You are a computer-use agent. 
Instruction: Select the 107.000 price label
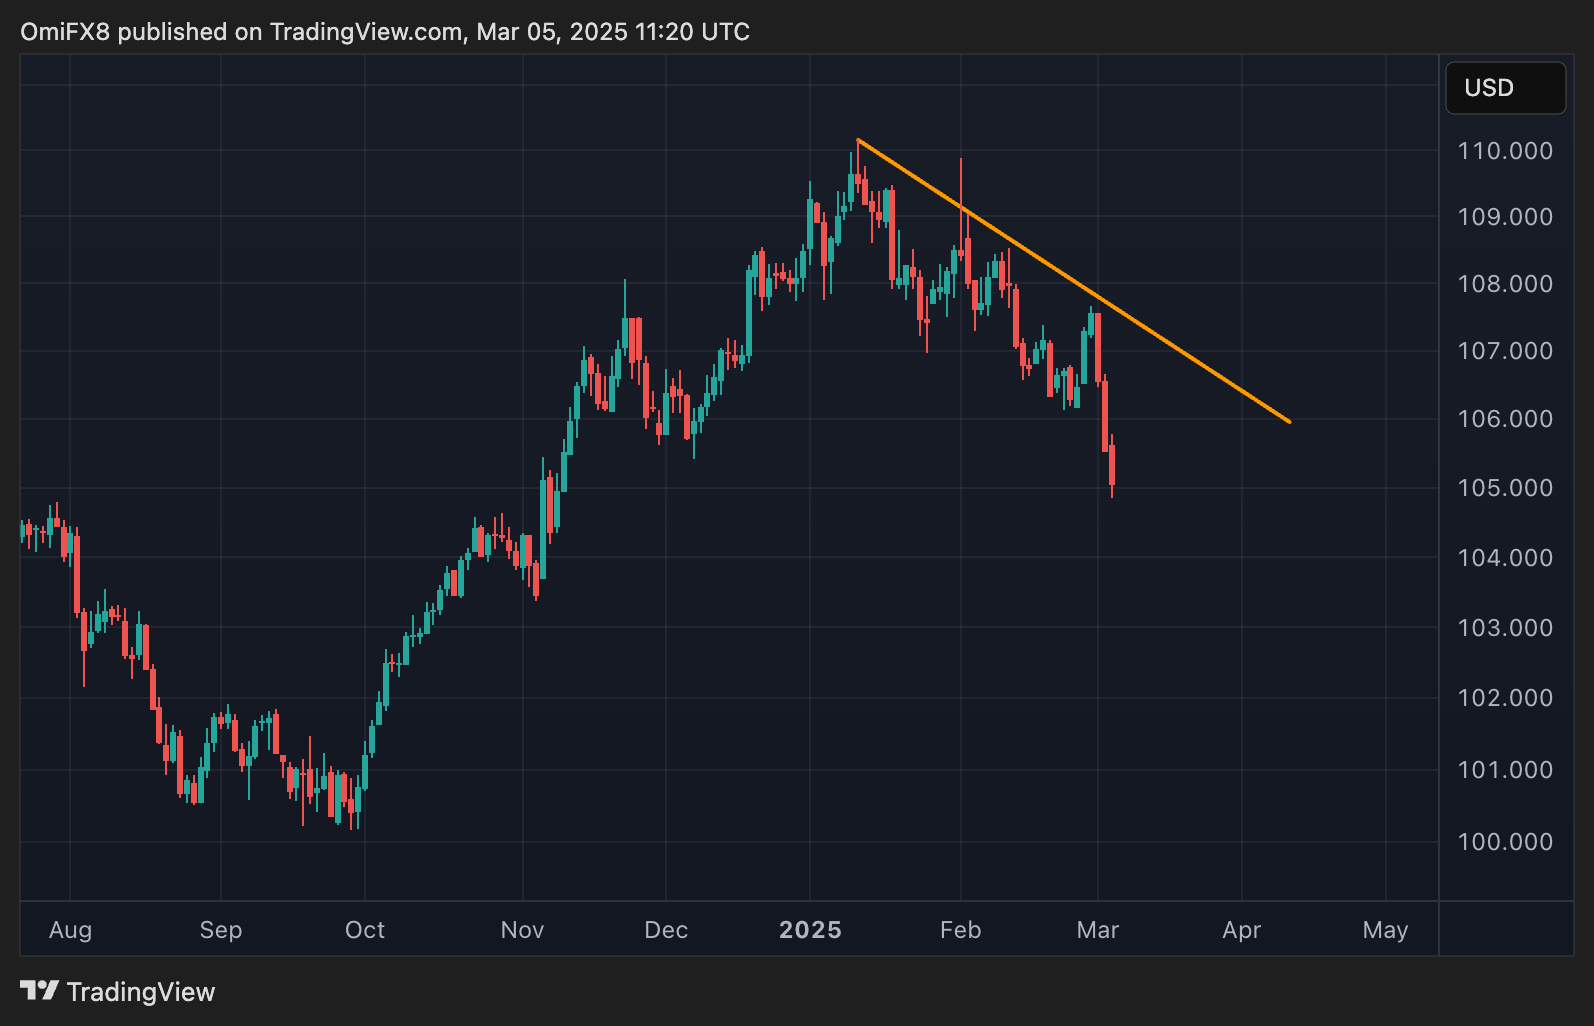tap(1505, 351)
